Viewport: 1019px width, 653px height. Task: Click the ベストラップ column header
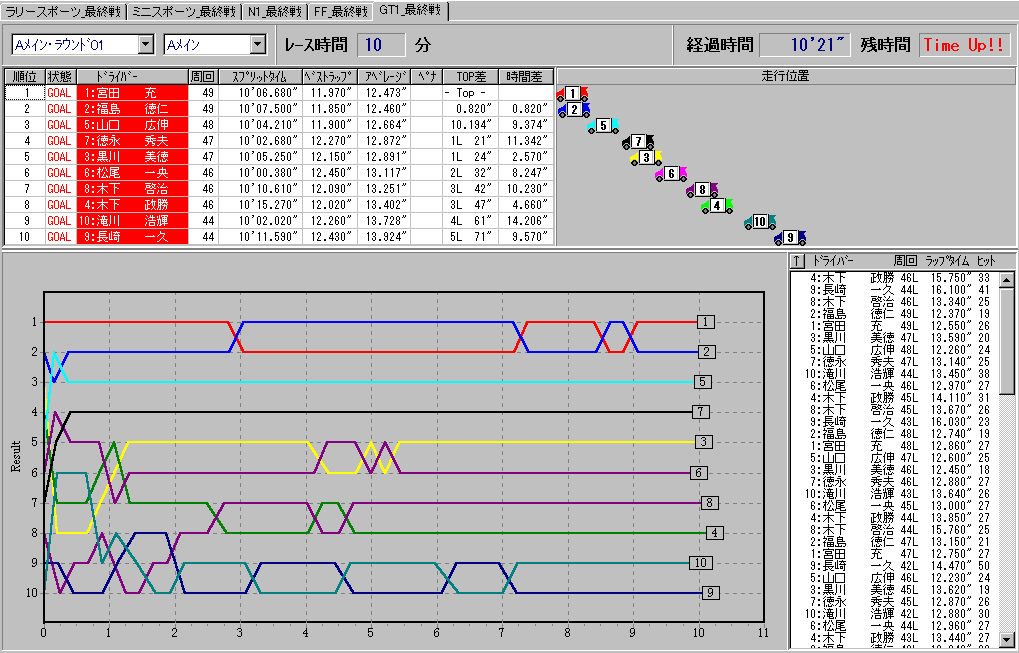(x=329, y=76)
